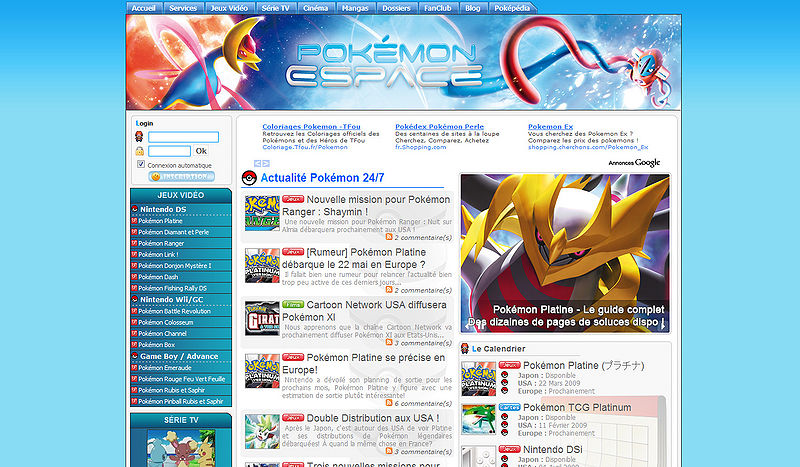Open Pokémon Donjon Mystère I sidebar link

pos(174,266)
